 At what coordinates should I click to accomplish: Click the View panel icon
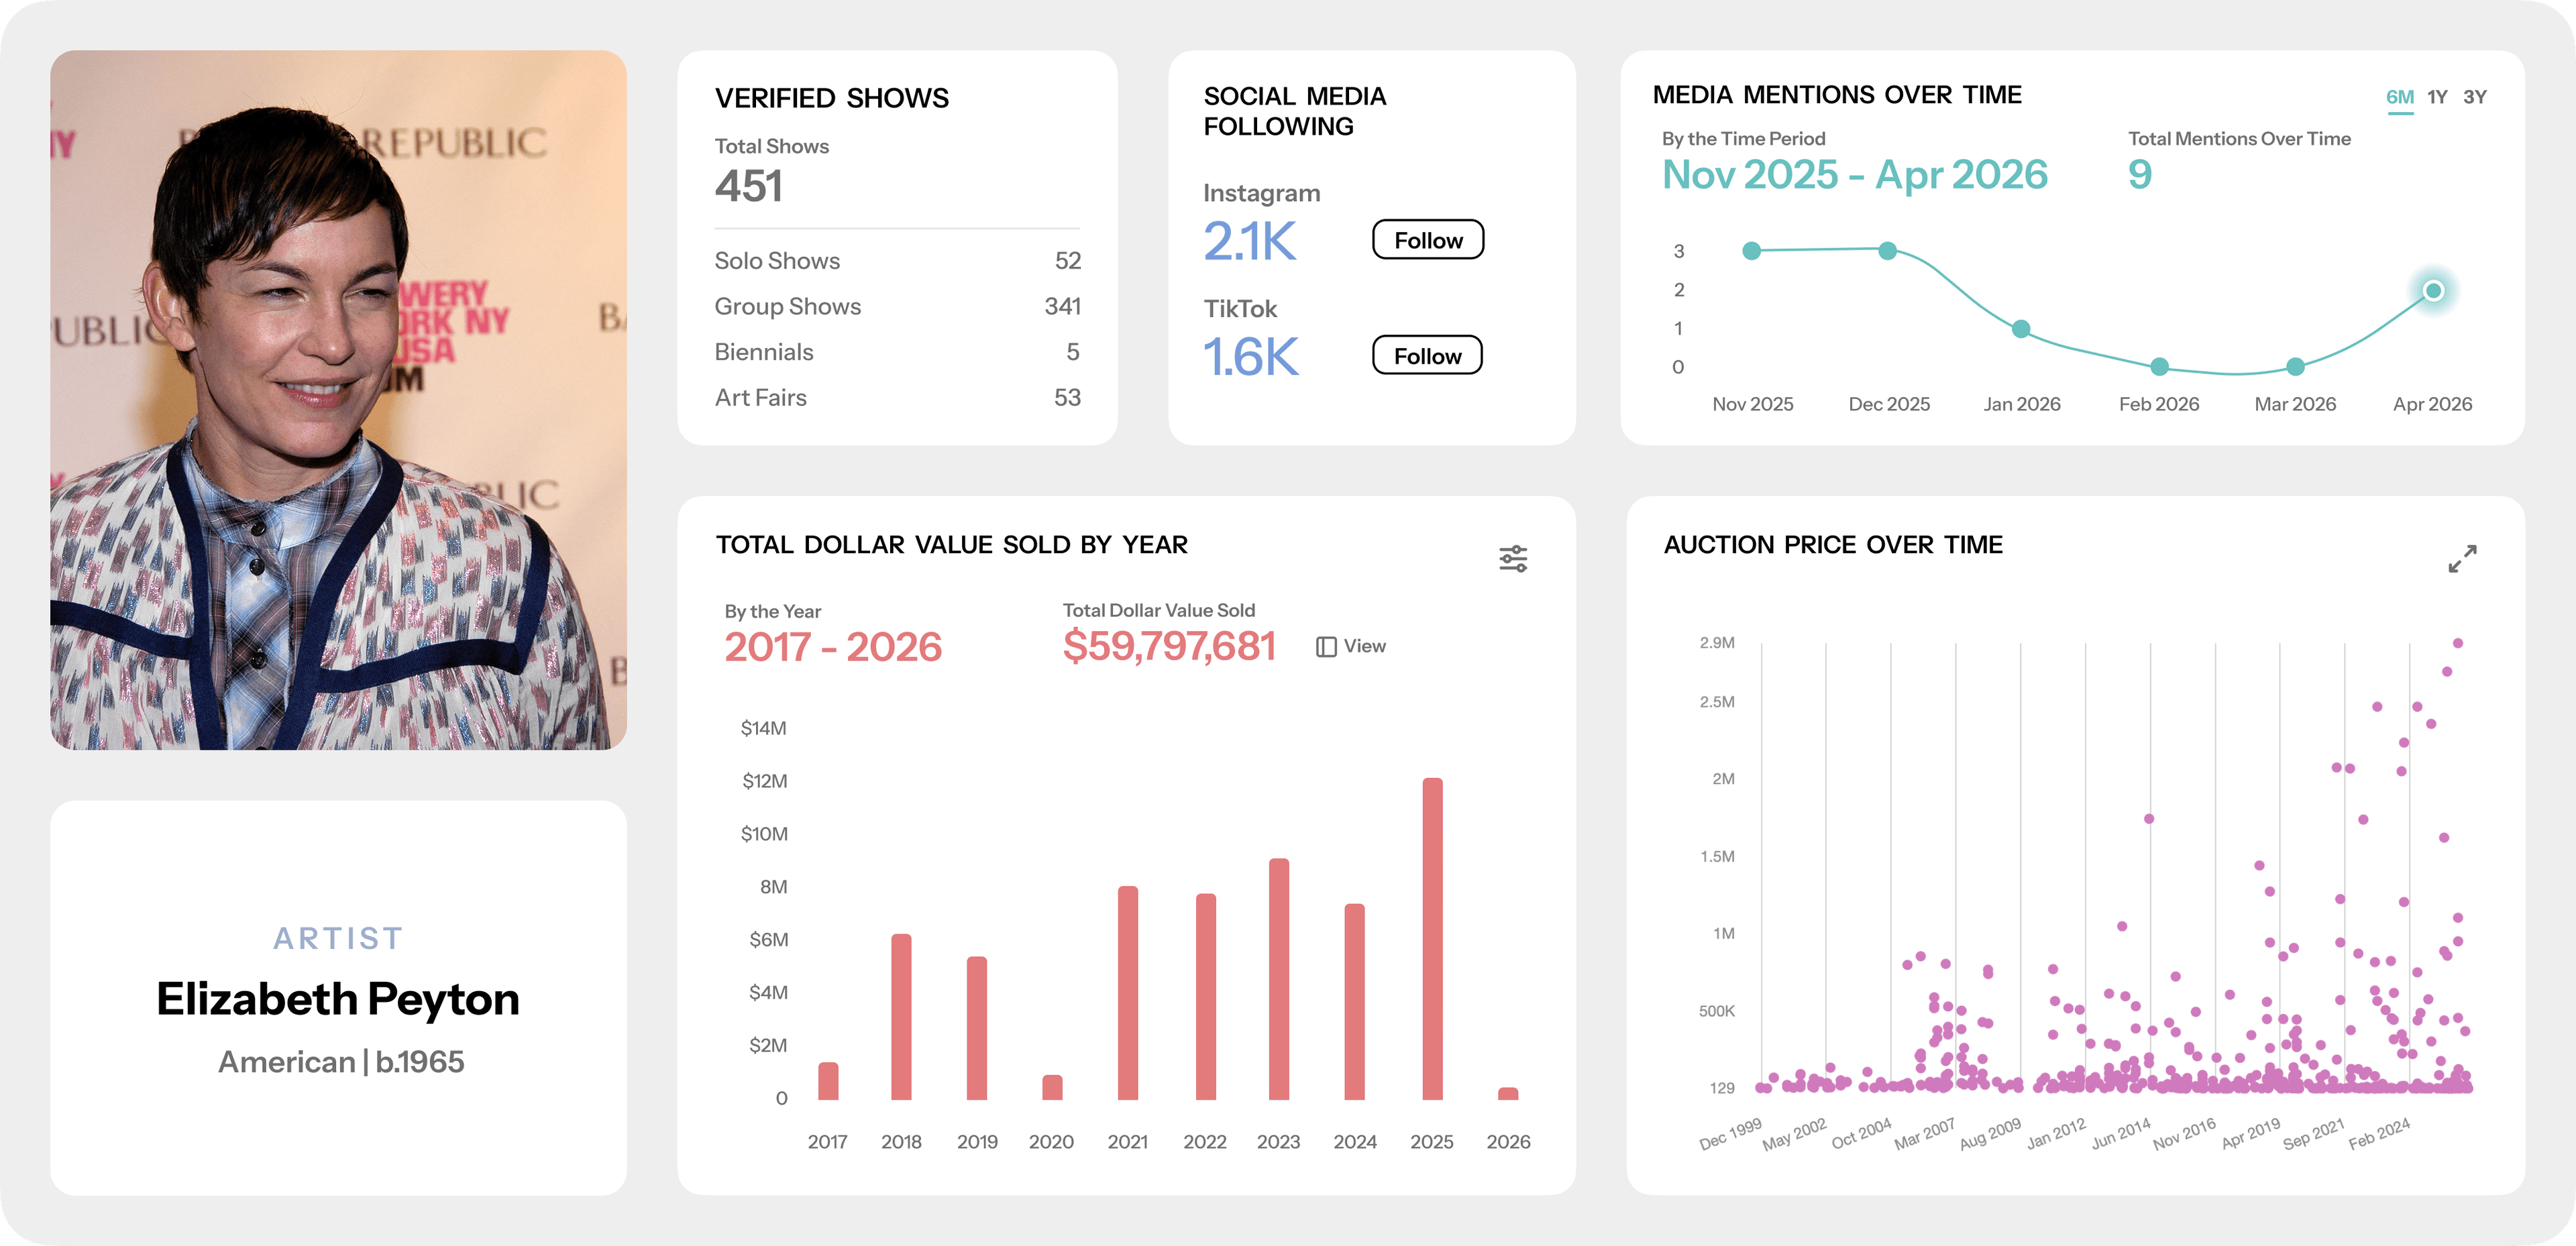pyautogui.click(x=1326, y=646)
